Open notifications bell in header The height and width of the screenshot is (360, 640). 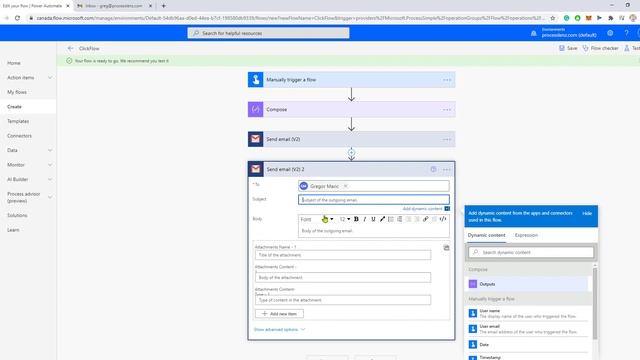tap(533, 33)
